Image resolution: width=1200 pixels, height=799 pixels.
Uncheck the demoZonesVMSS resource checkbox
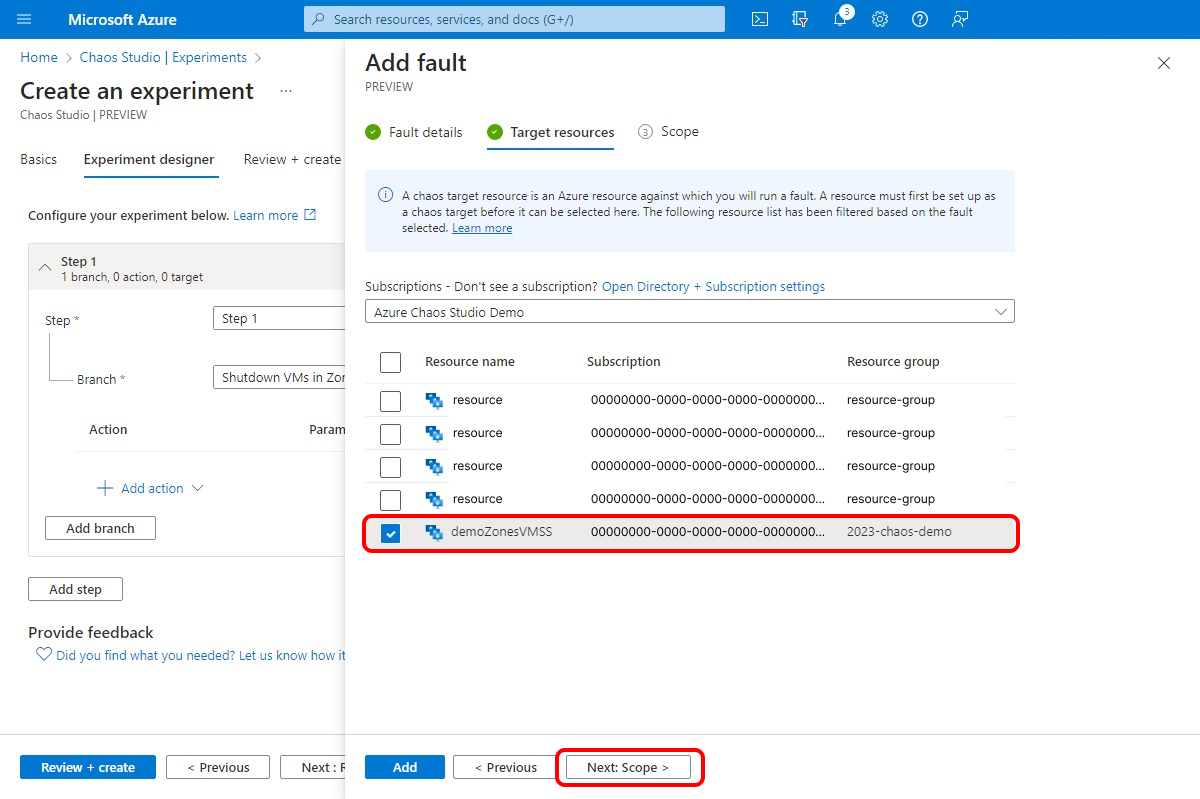tap(390, 532)
